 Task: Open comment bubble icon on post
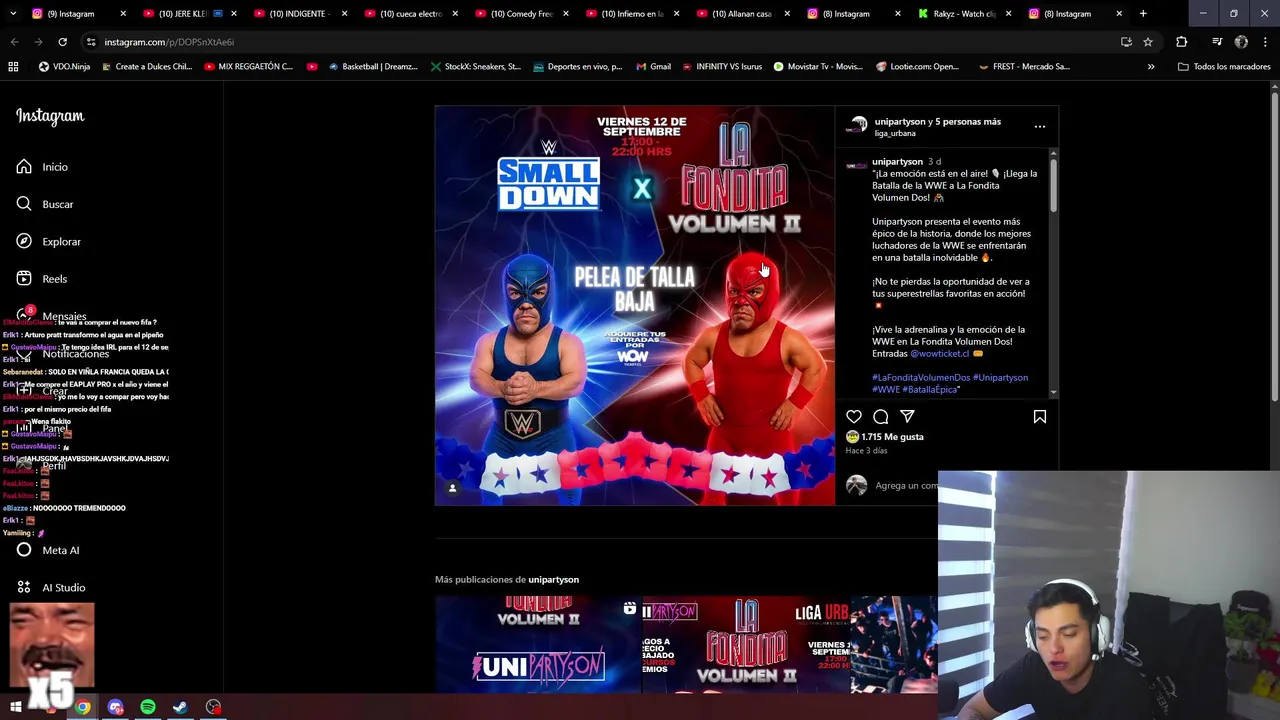coord(881,416)
